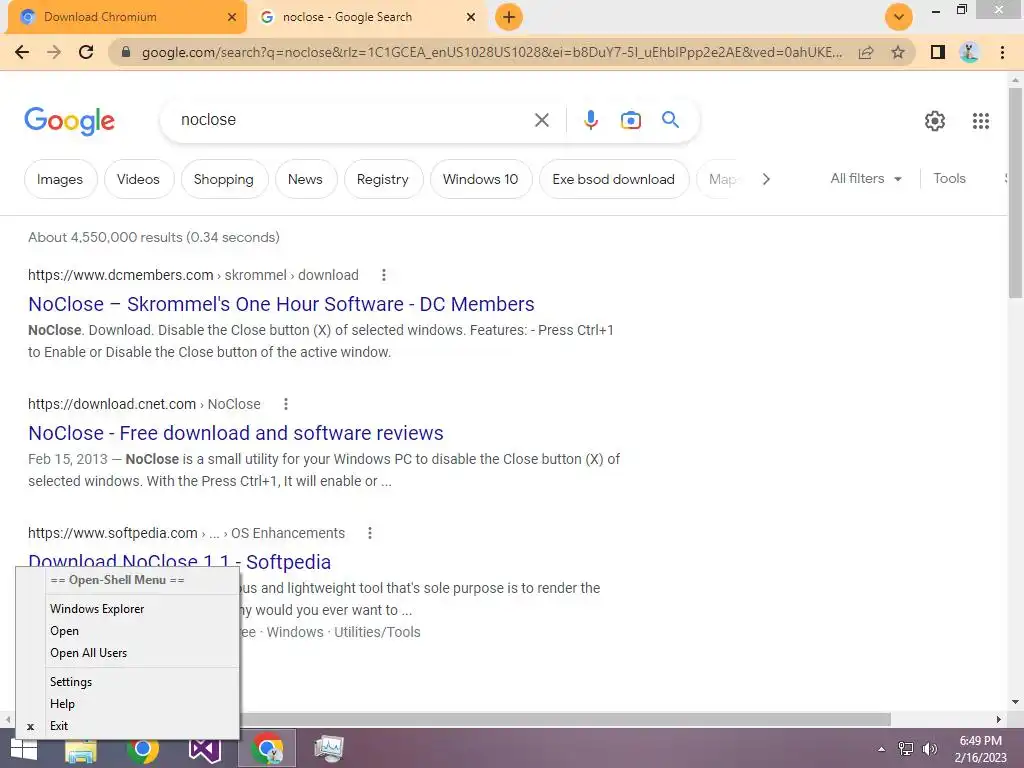The image size is (1024, 768).
Task: Open File Explorer from taskbar
Action: click(81, 748)
